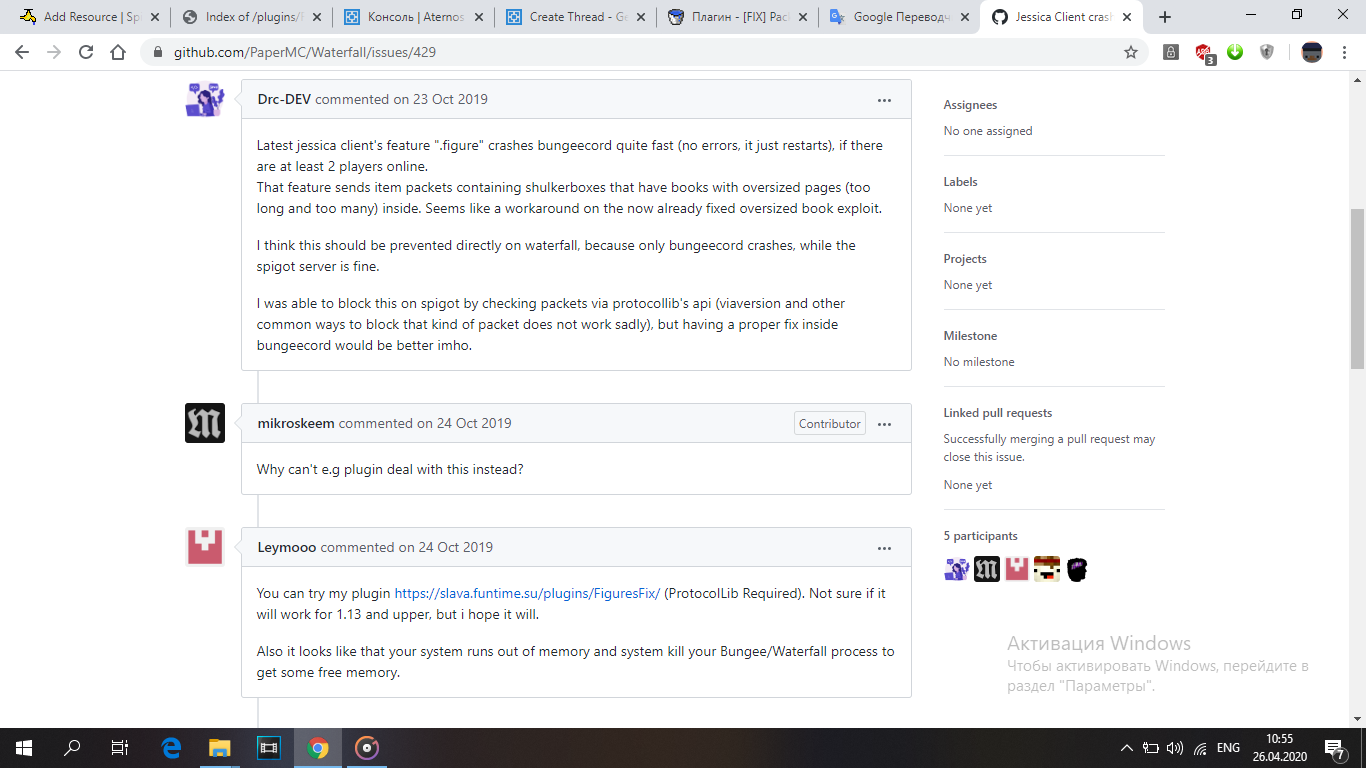Close the Jessica Client crash tab
Screen dimensions: 1366x768
tap(1129, 17)
